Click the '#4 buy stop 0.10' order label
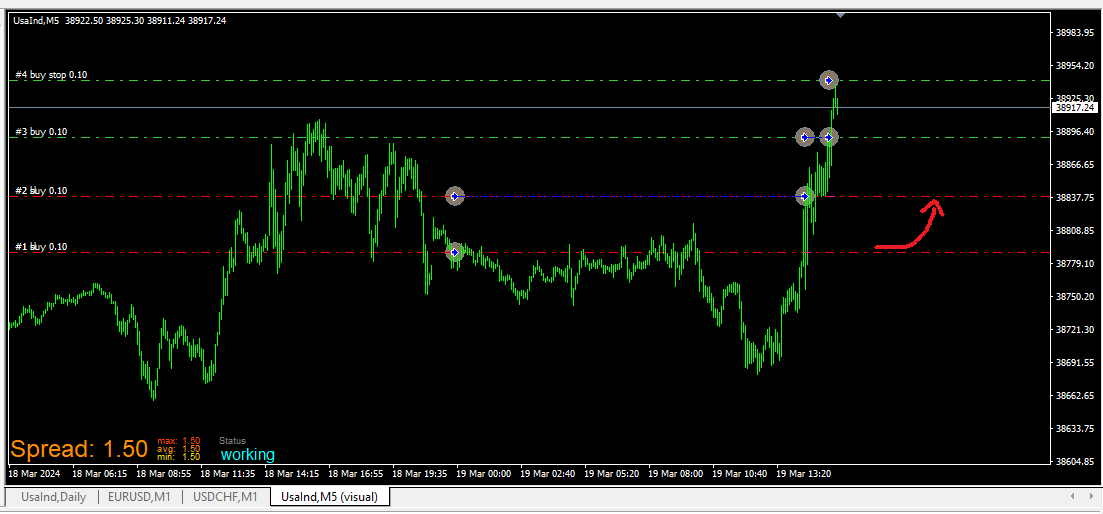 click(51, 75)
